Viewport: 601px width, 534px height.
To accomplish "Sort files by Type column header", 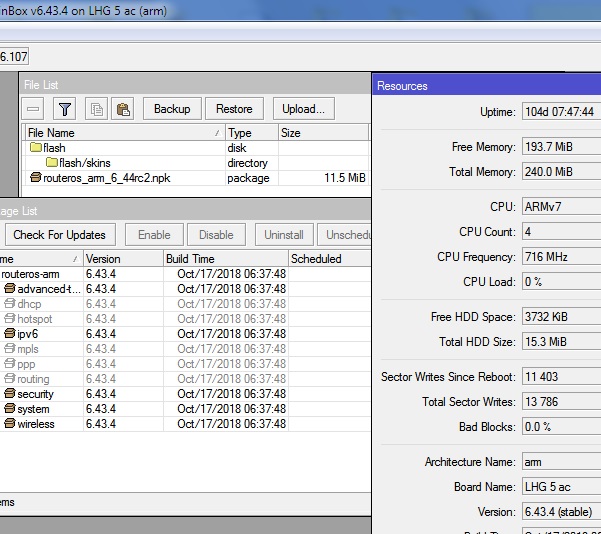I will (x=252, y=133).
